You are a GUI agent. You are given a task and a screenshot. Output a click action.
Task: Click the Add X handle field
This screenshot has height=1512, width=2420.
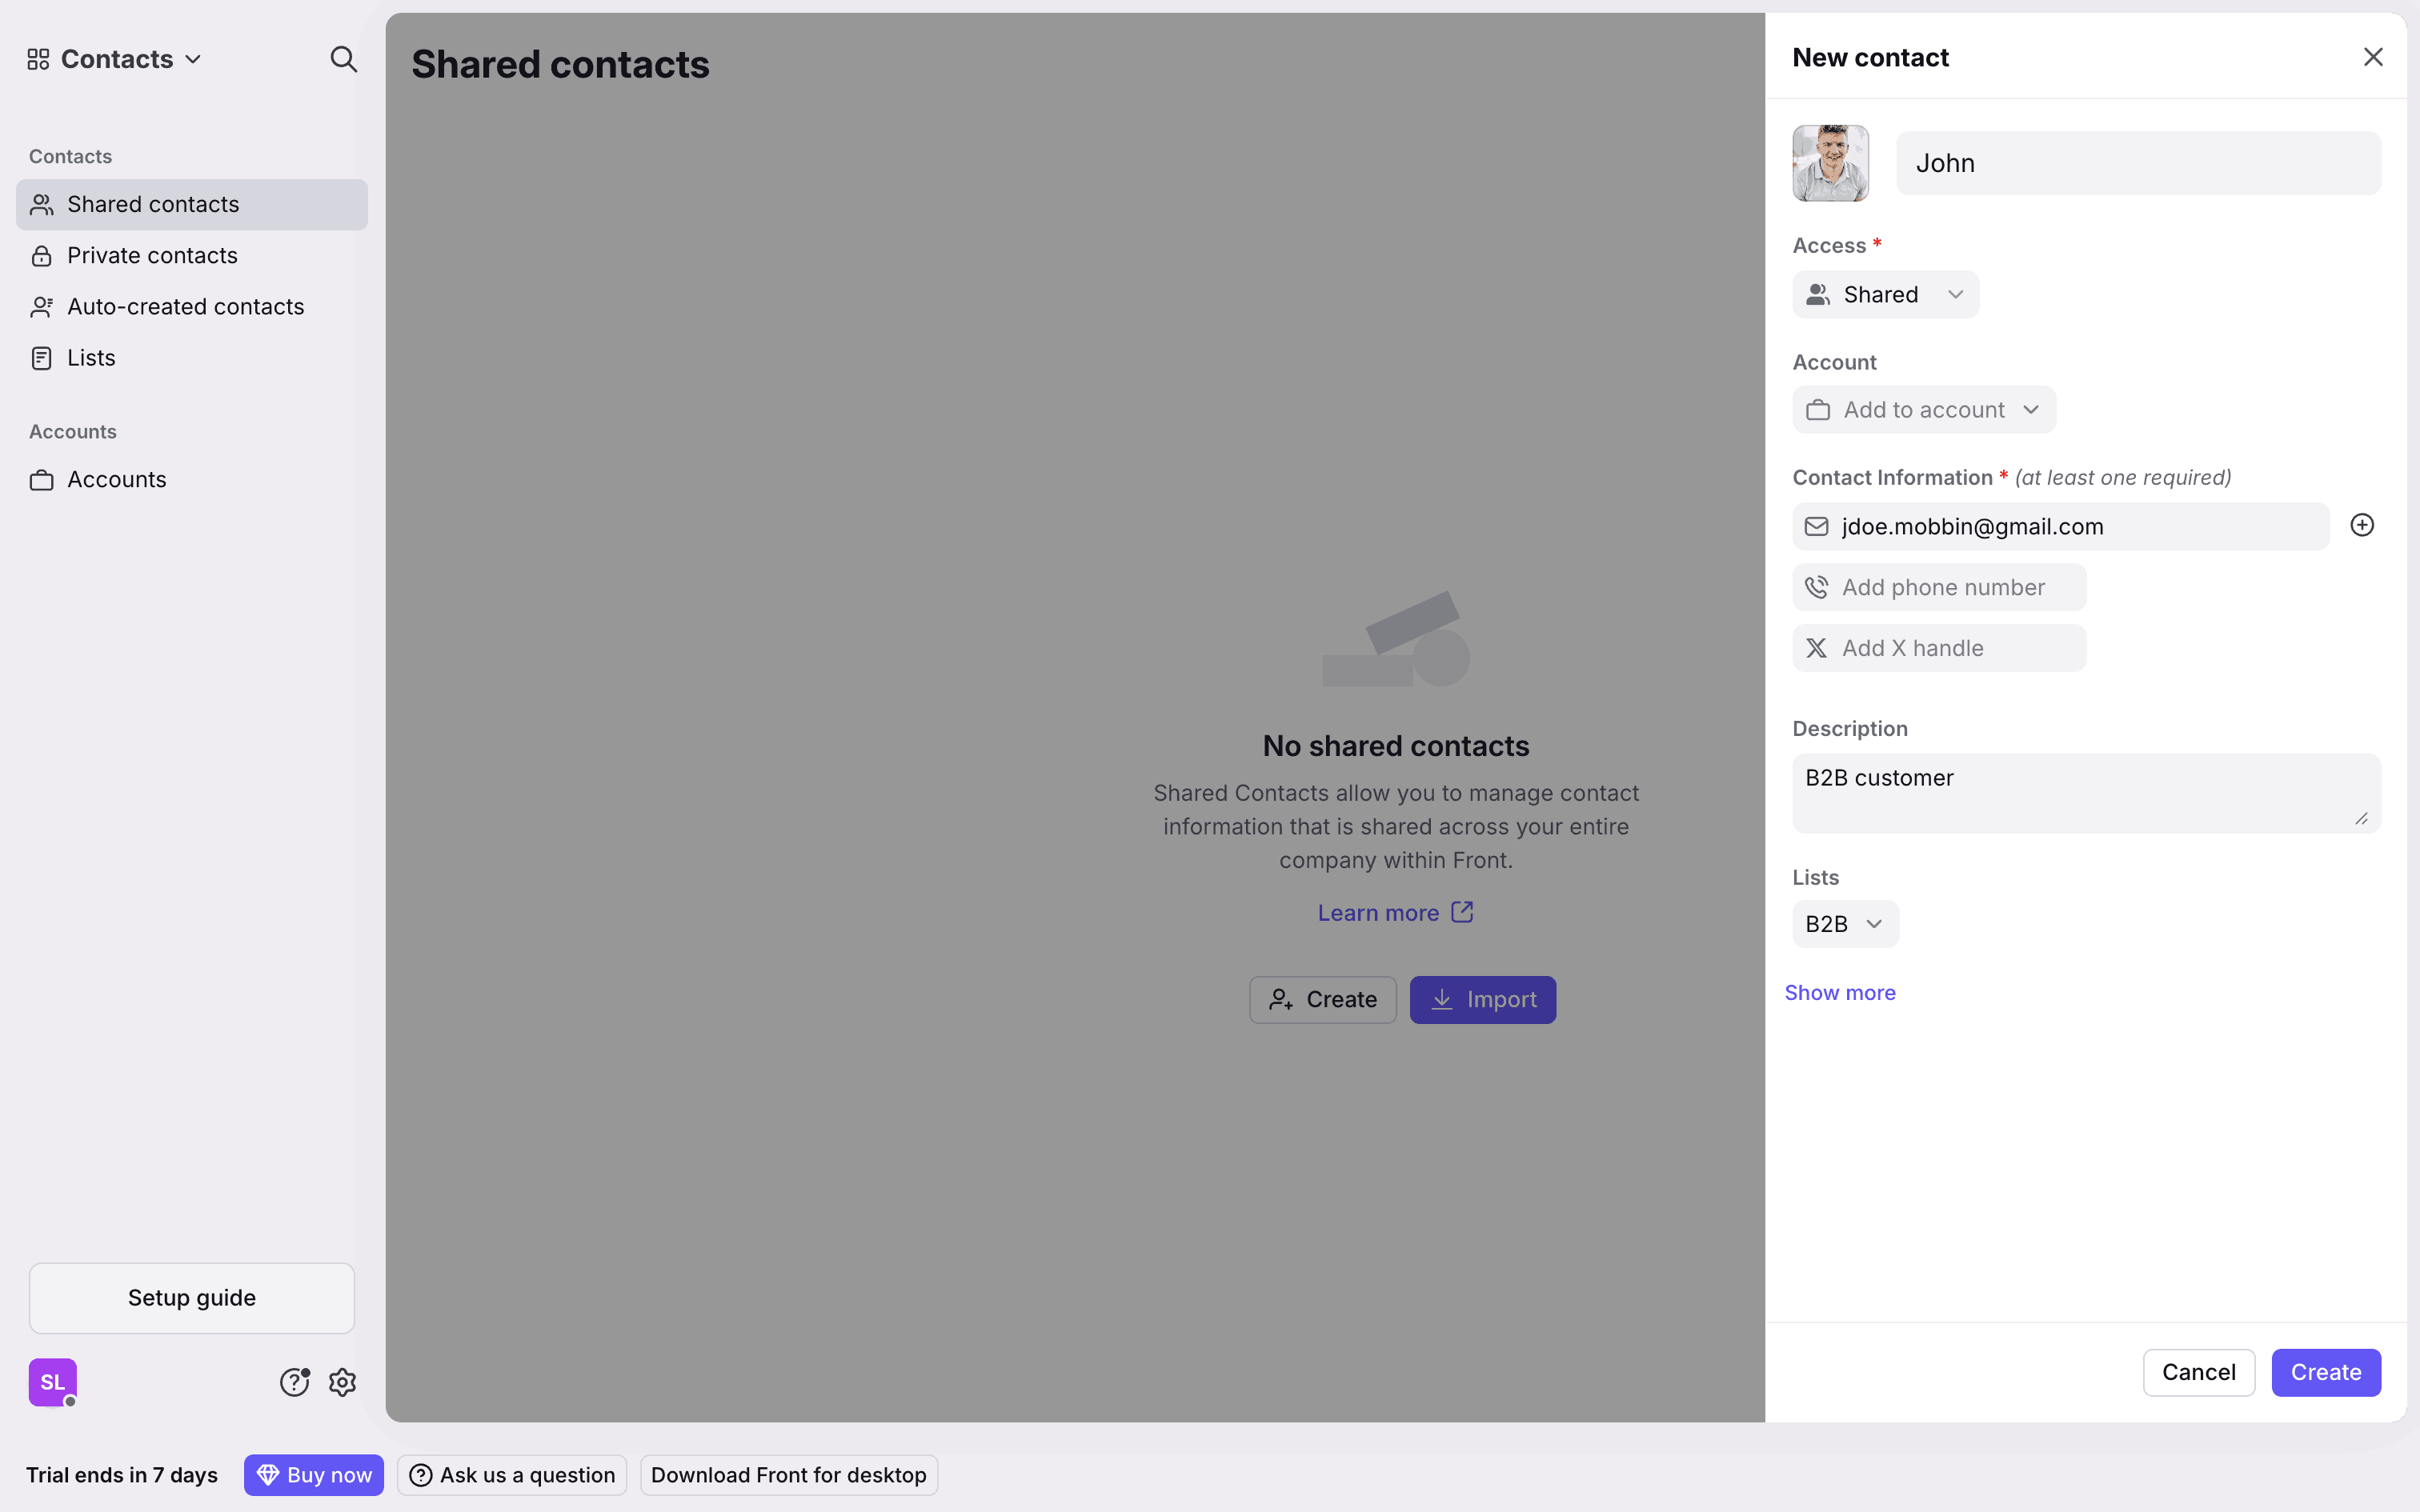(1939, 648)
